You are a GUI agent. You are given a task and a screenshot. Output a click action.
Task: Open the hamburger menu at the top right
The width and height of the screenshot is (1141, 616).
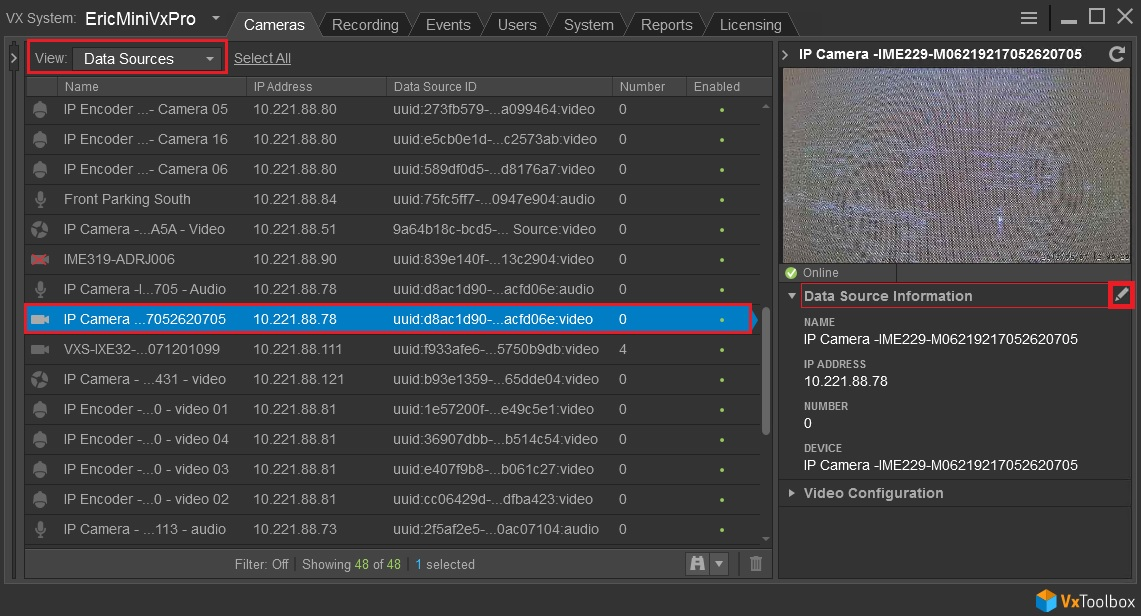click(x=1029, y=17)
